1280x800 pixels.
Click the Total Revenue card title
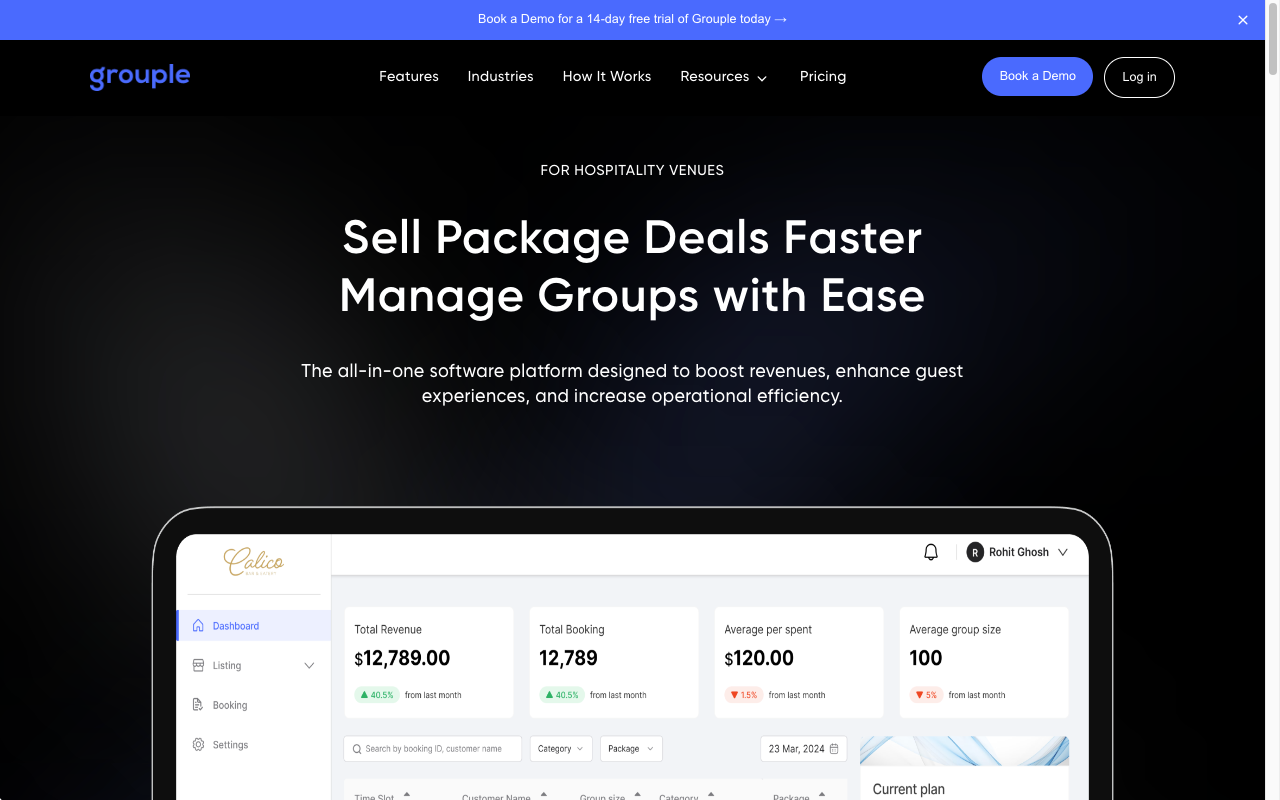tap(388, 630)
